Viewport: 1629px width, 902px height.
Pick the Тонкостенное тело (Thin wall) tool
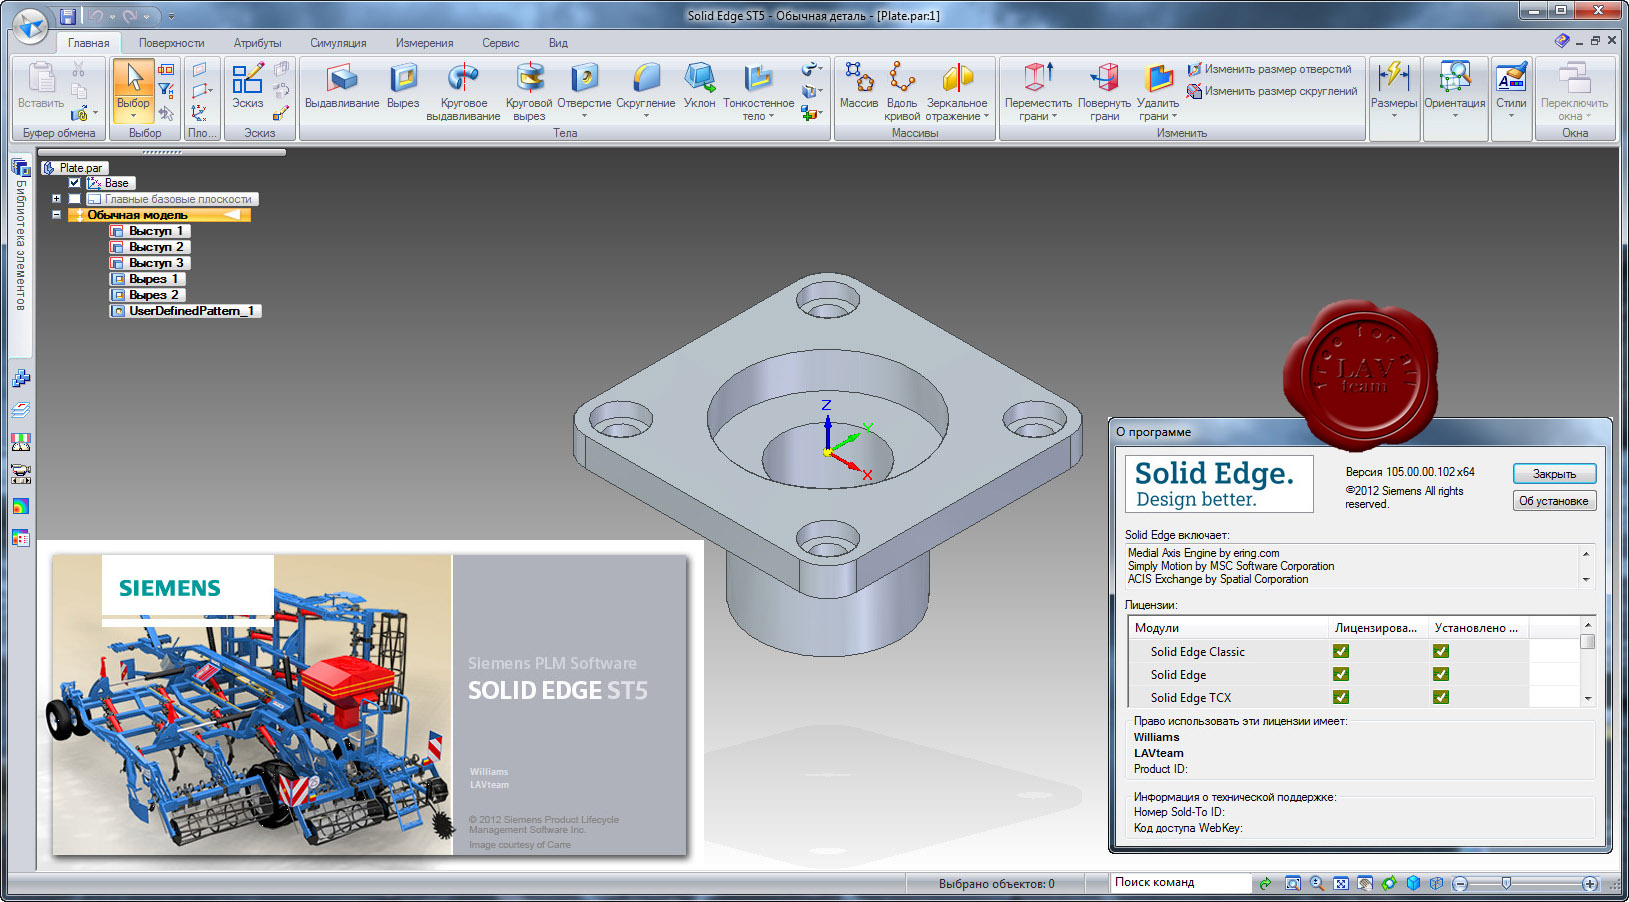(758, 92)
